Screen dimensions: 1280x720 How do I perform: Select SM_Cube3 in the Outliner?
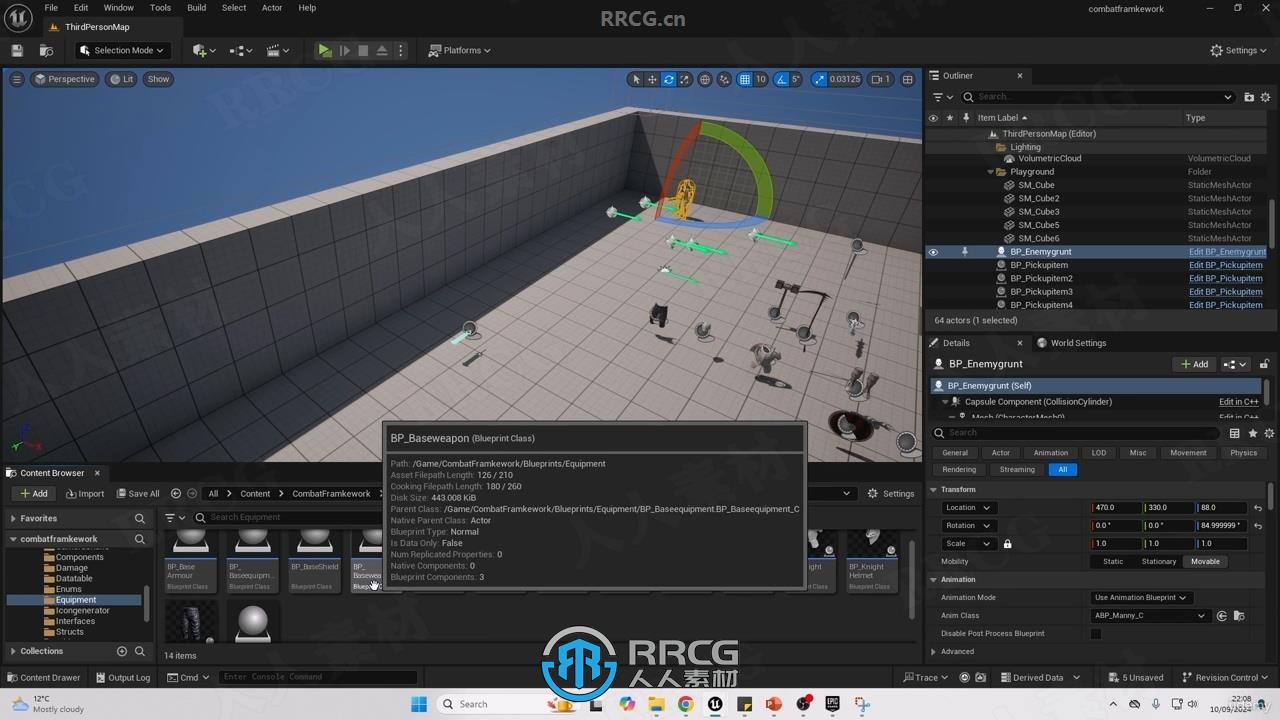(1038, 212)
